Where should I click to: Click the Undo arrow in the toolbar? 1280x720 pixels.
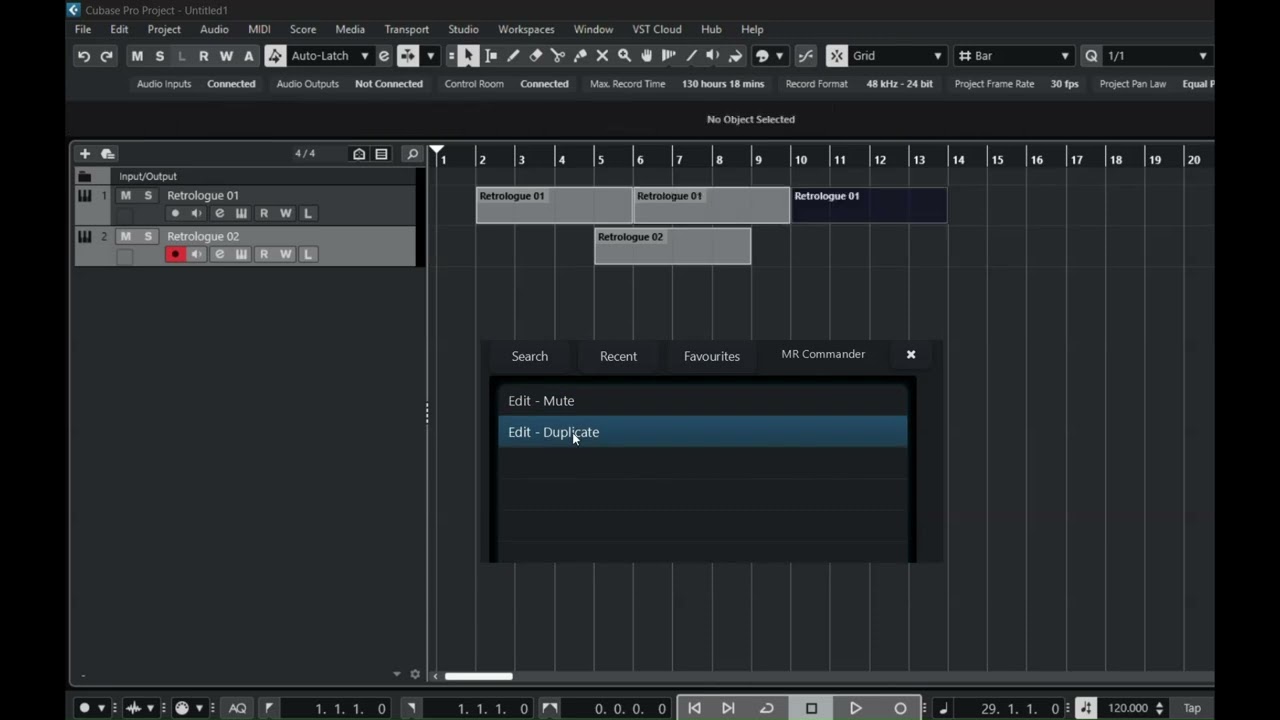84,56
